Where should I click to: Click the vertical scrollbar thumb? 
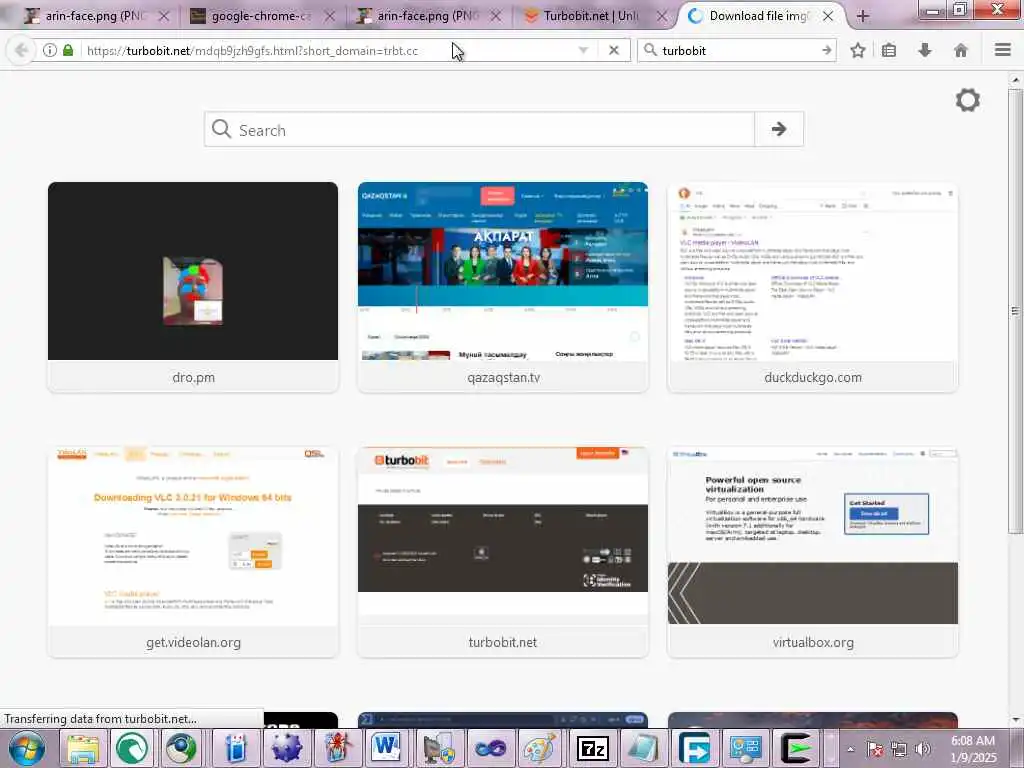click(x=1015, y=311)
